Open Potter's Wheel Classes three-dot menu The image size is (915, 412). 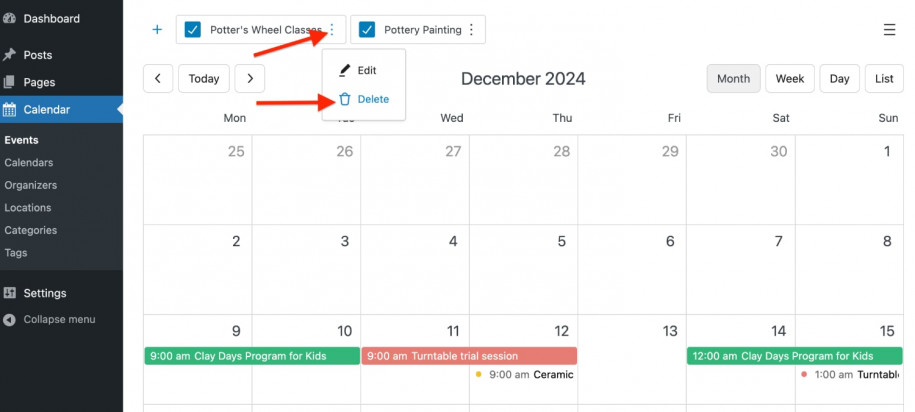coord(332,30)
